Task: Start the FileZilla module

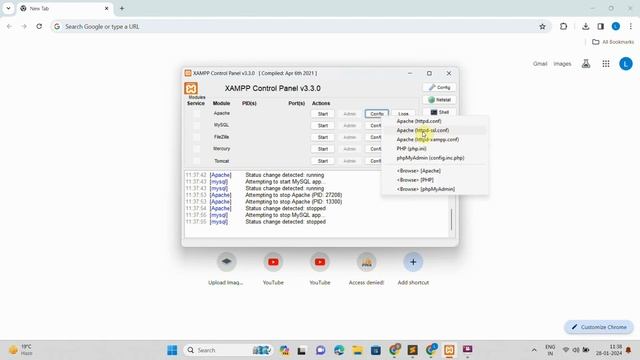Action: pos(322,138)
